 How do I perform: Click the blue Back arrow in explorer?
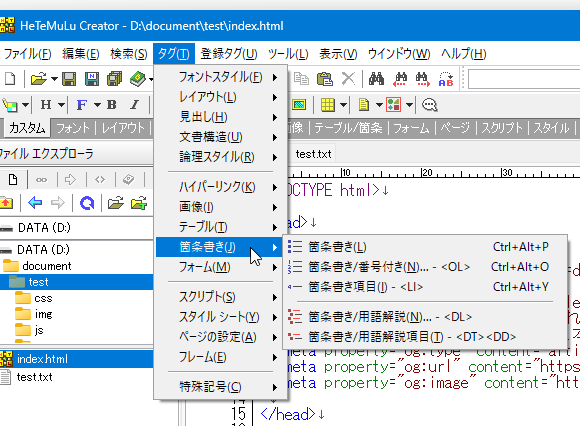click(x=35, y=203)
